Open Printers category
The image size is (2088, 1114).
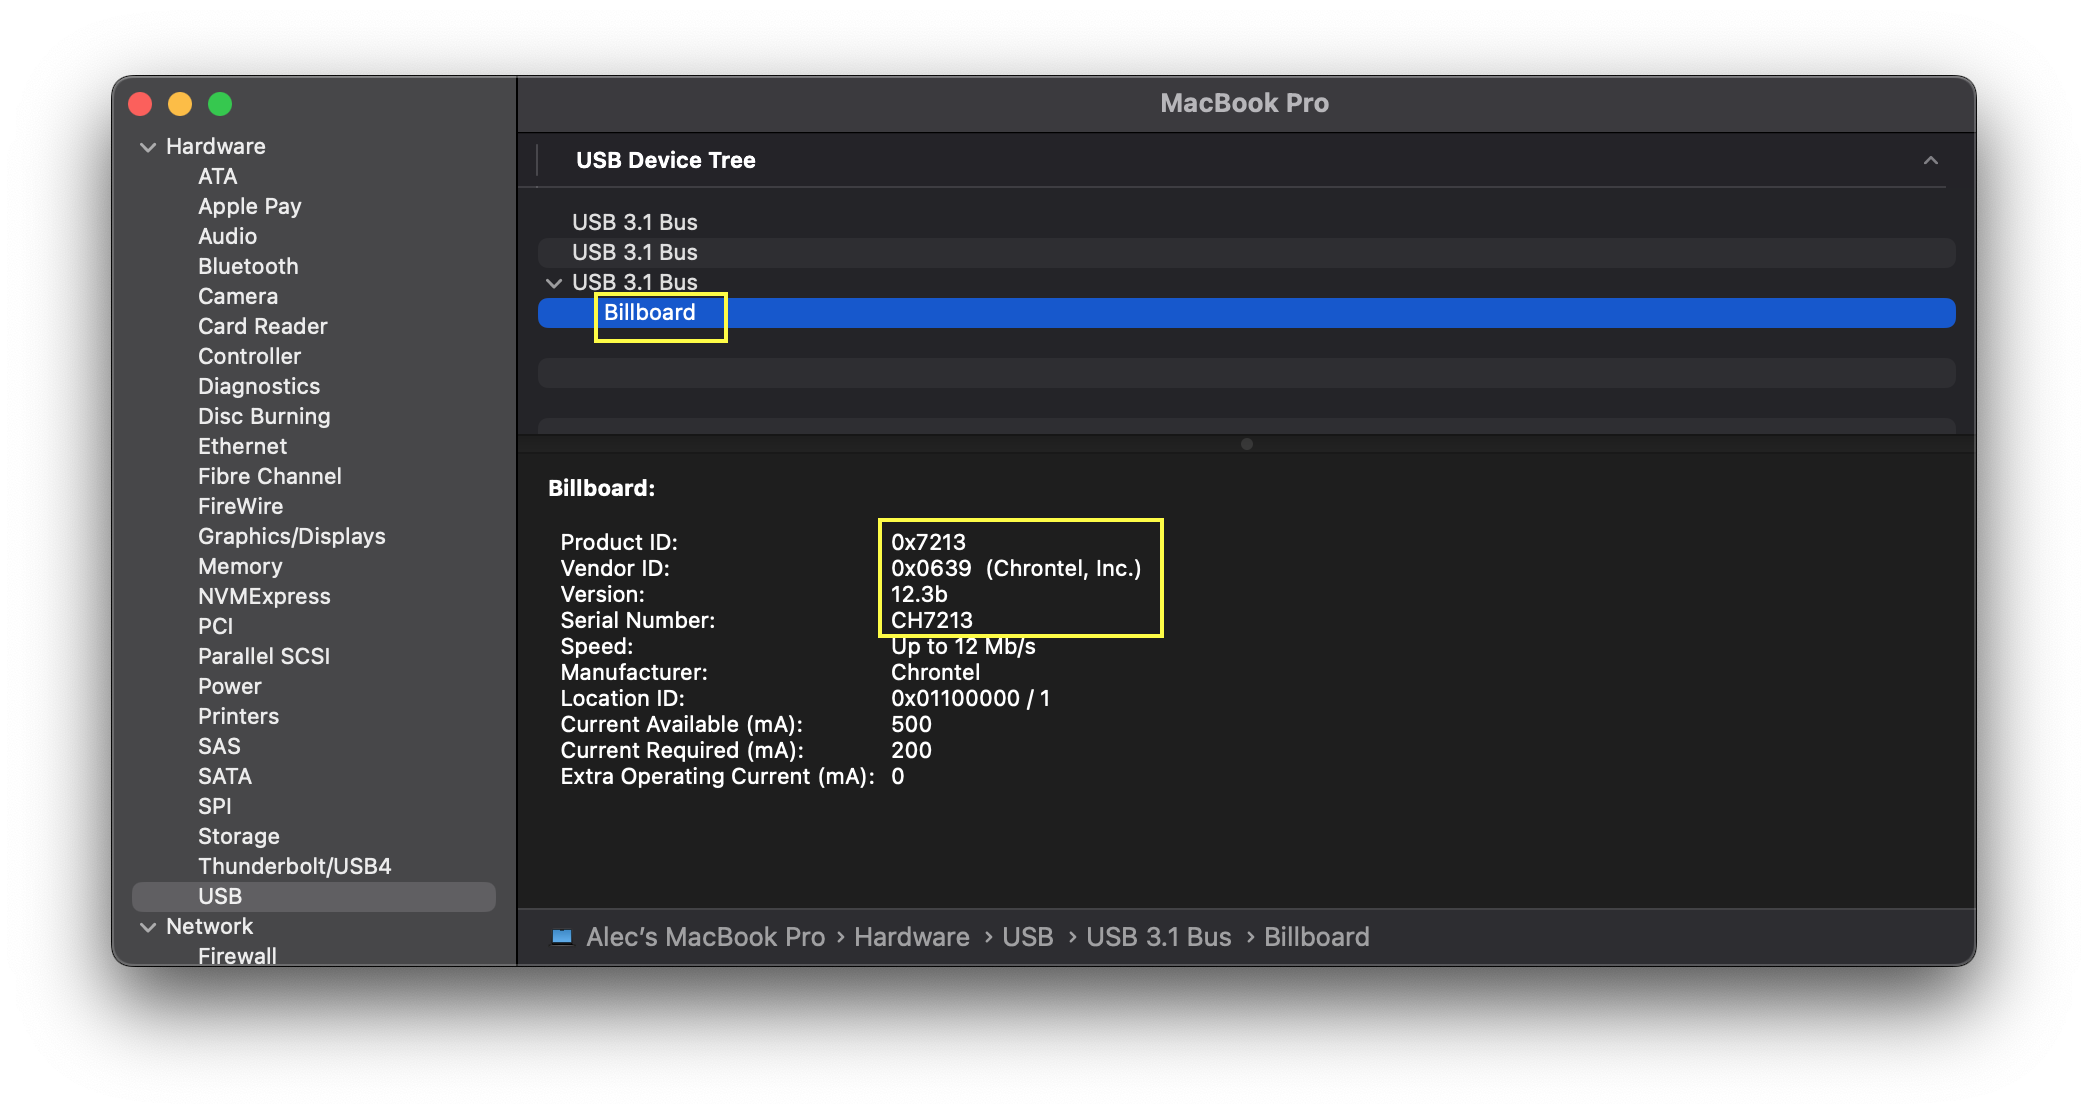point(239,717)
